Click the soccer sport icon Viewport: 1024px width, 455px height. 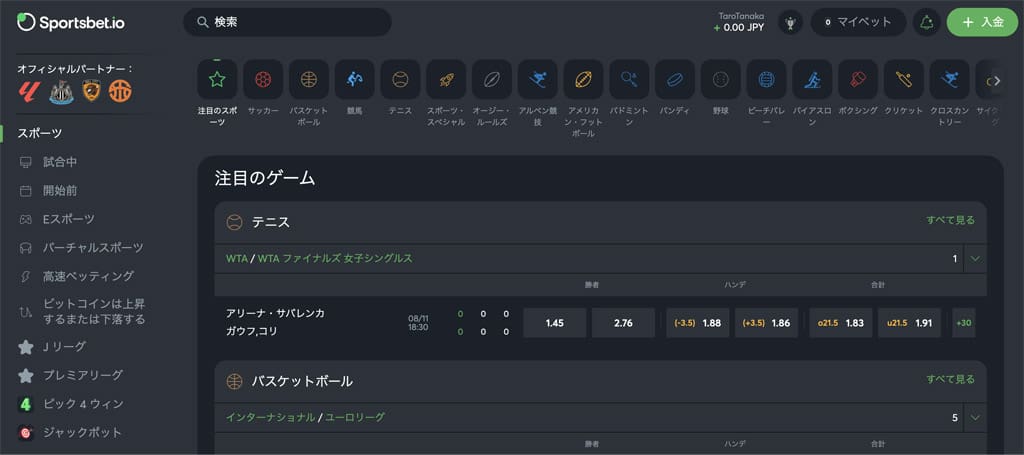(263, 80)
